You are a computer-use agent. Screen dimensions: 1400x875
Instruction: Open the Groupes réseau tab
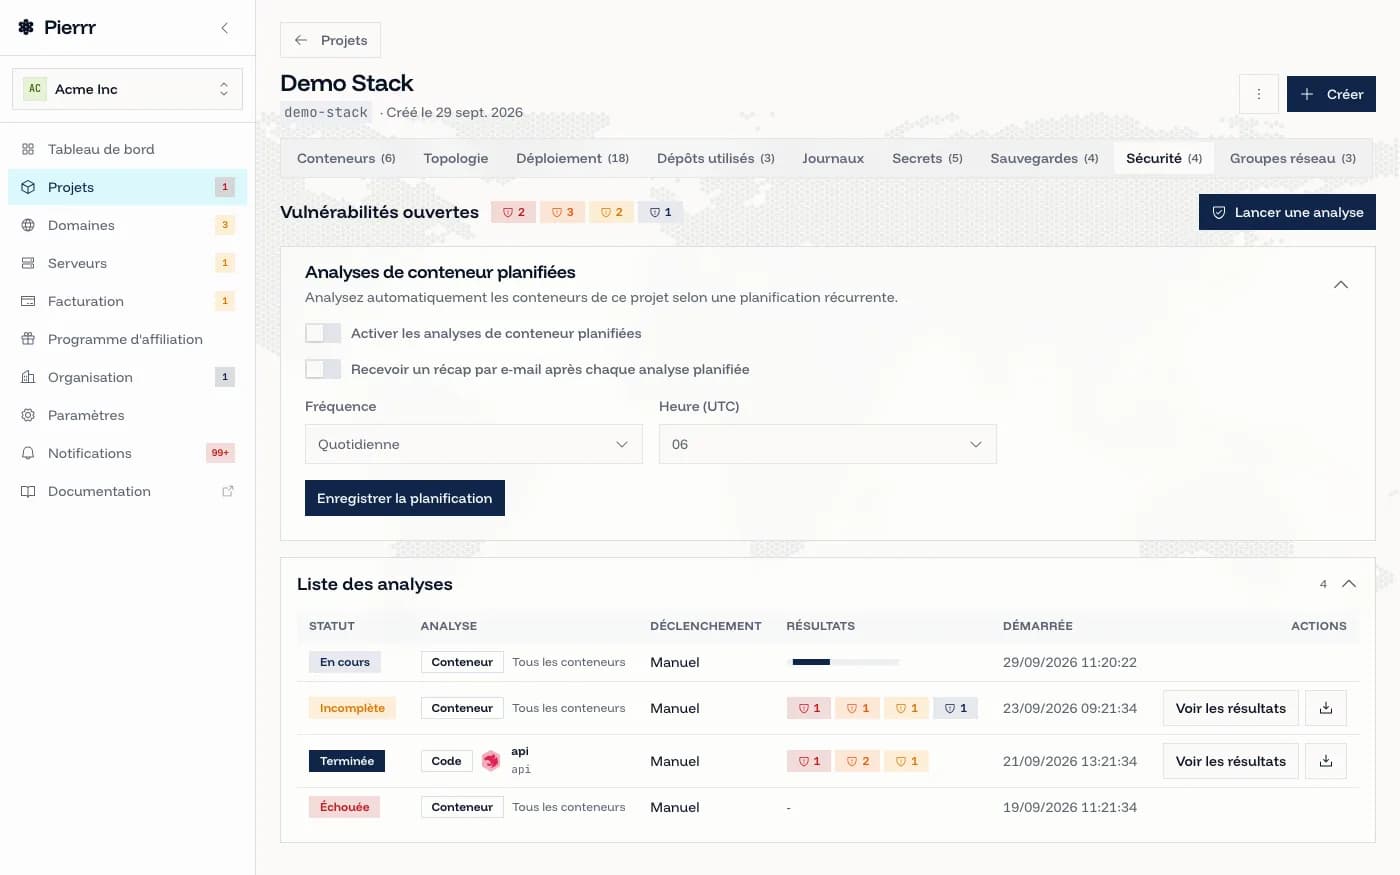coord(1293,158)
